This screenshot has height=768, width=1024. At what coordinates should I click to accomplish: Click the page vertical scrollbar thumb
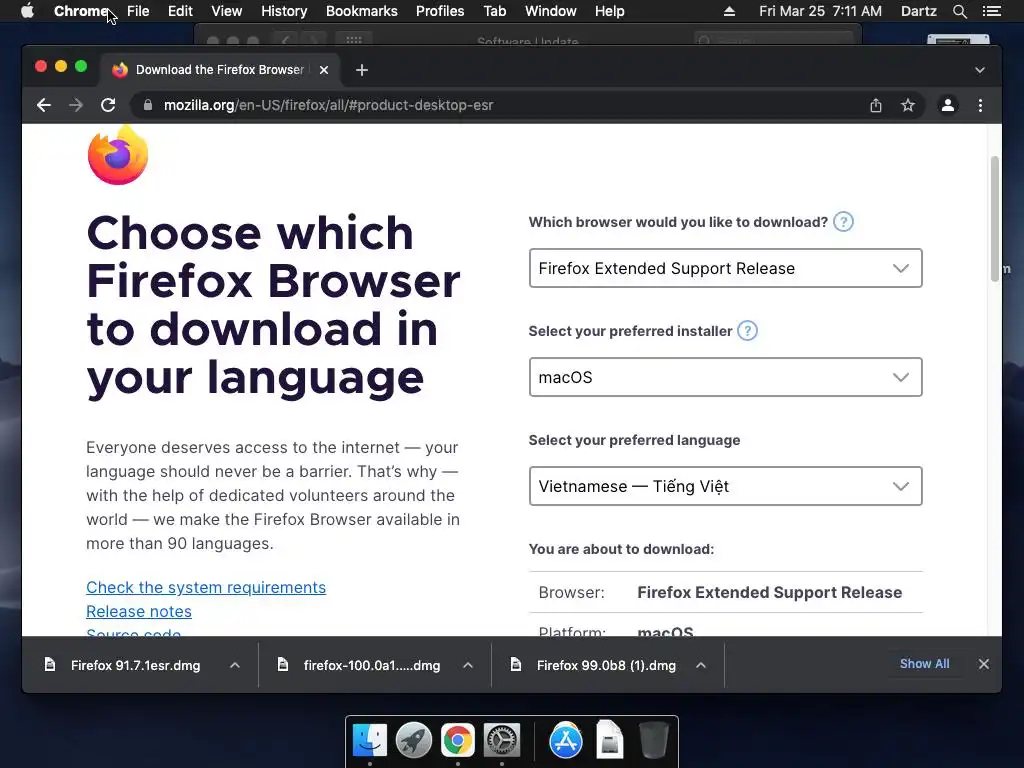[x=995, y=219]
